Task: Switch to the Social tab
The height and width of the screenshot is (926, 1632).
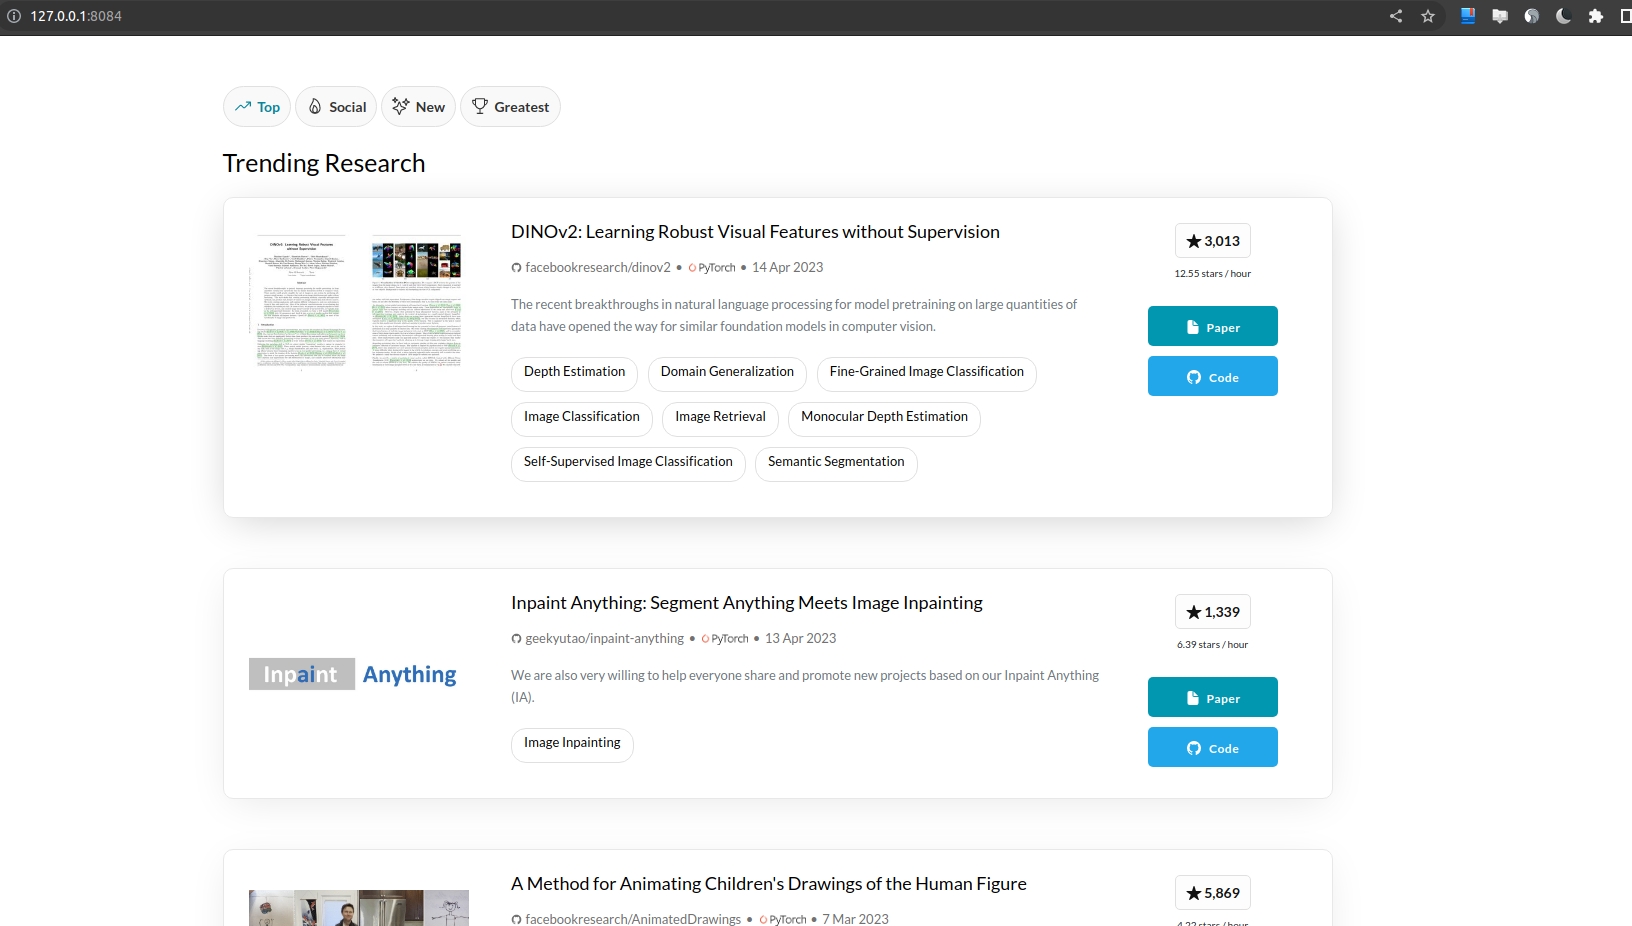Action: (336, 107)
